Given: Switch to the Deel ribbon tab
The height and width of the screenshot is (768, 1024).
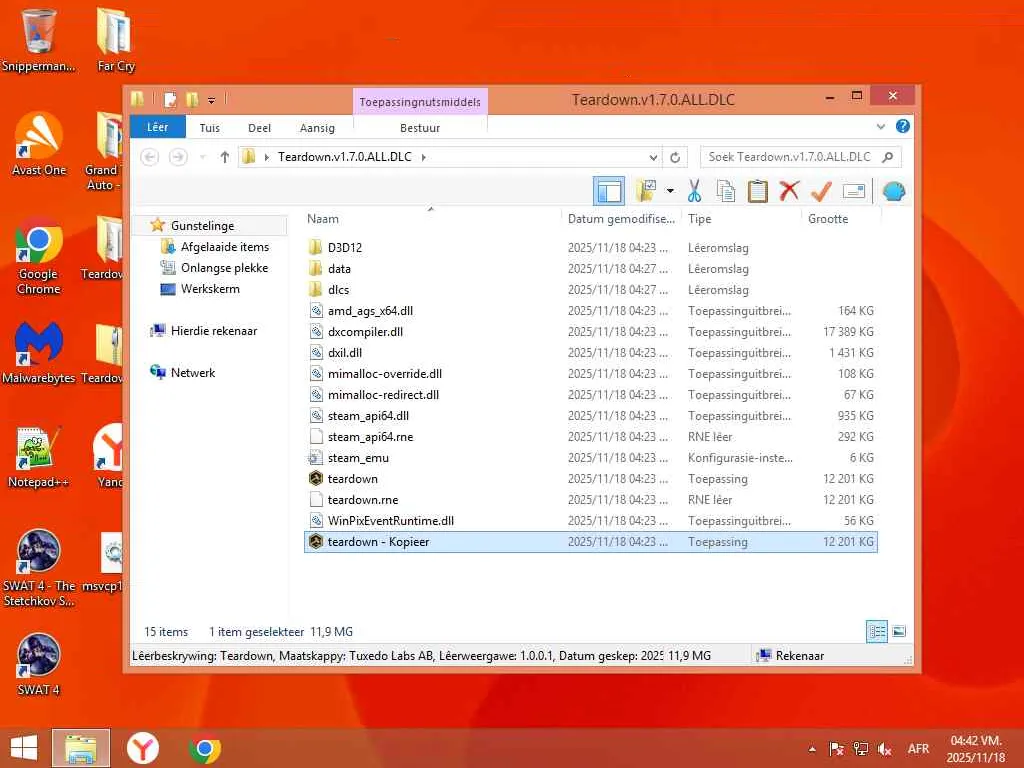Looking at the screenshot, I should click(x=259, y=128).
